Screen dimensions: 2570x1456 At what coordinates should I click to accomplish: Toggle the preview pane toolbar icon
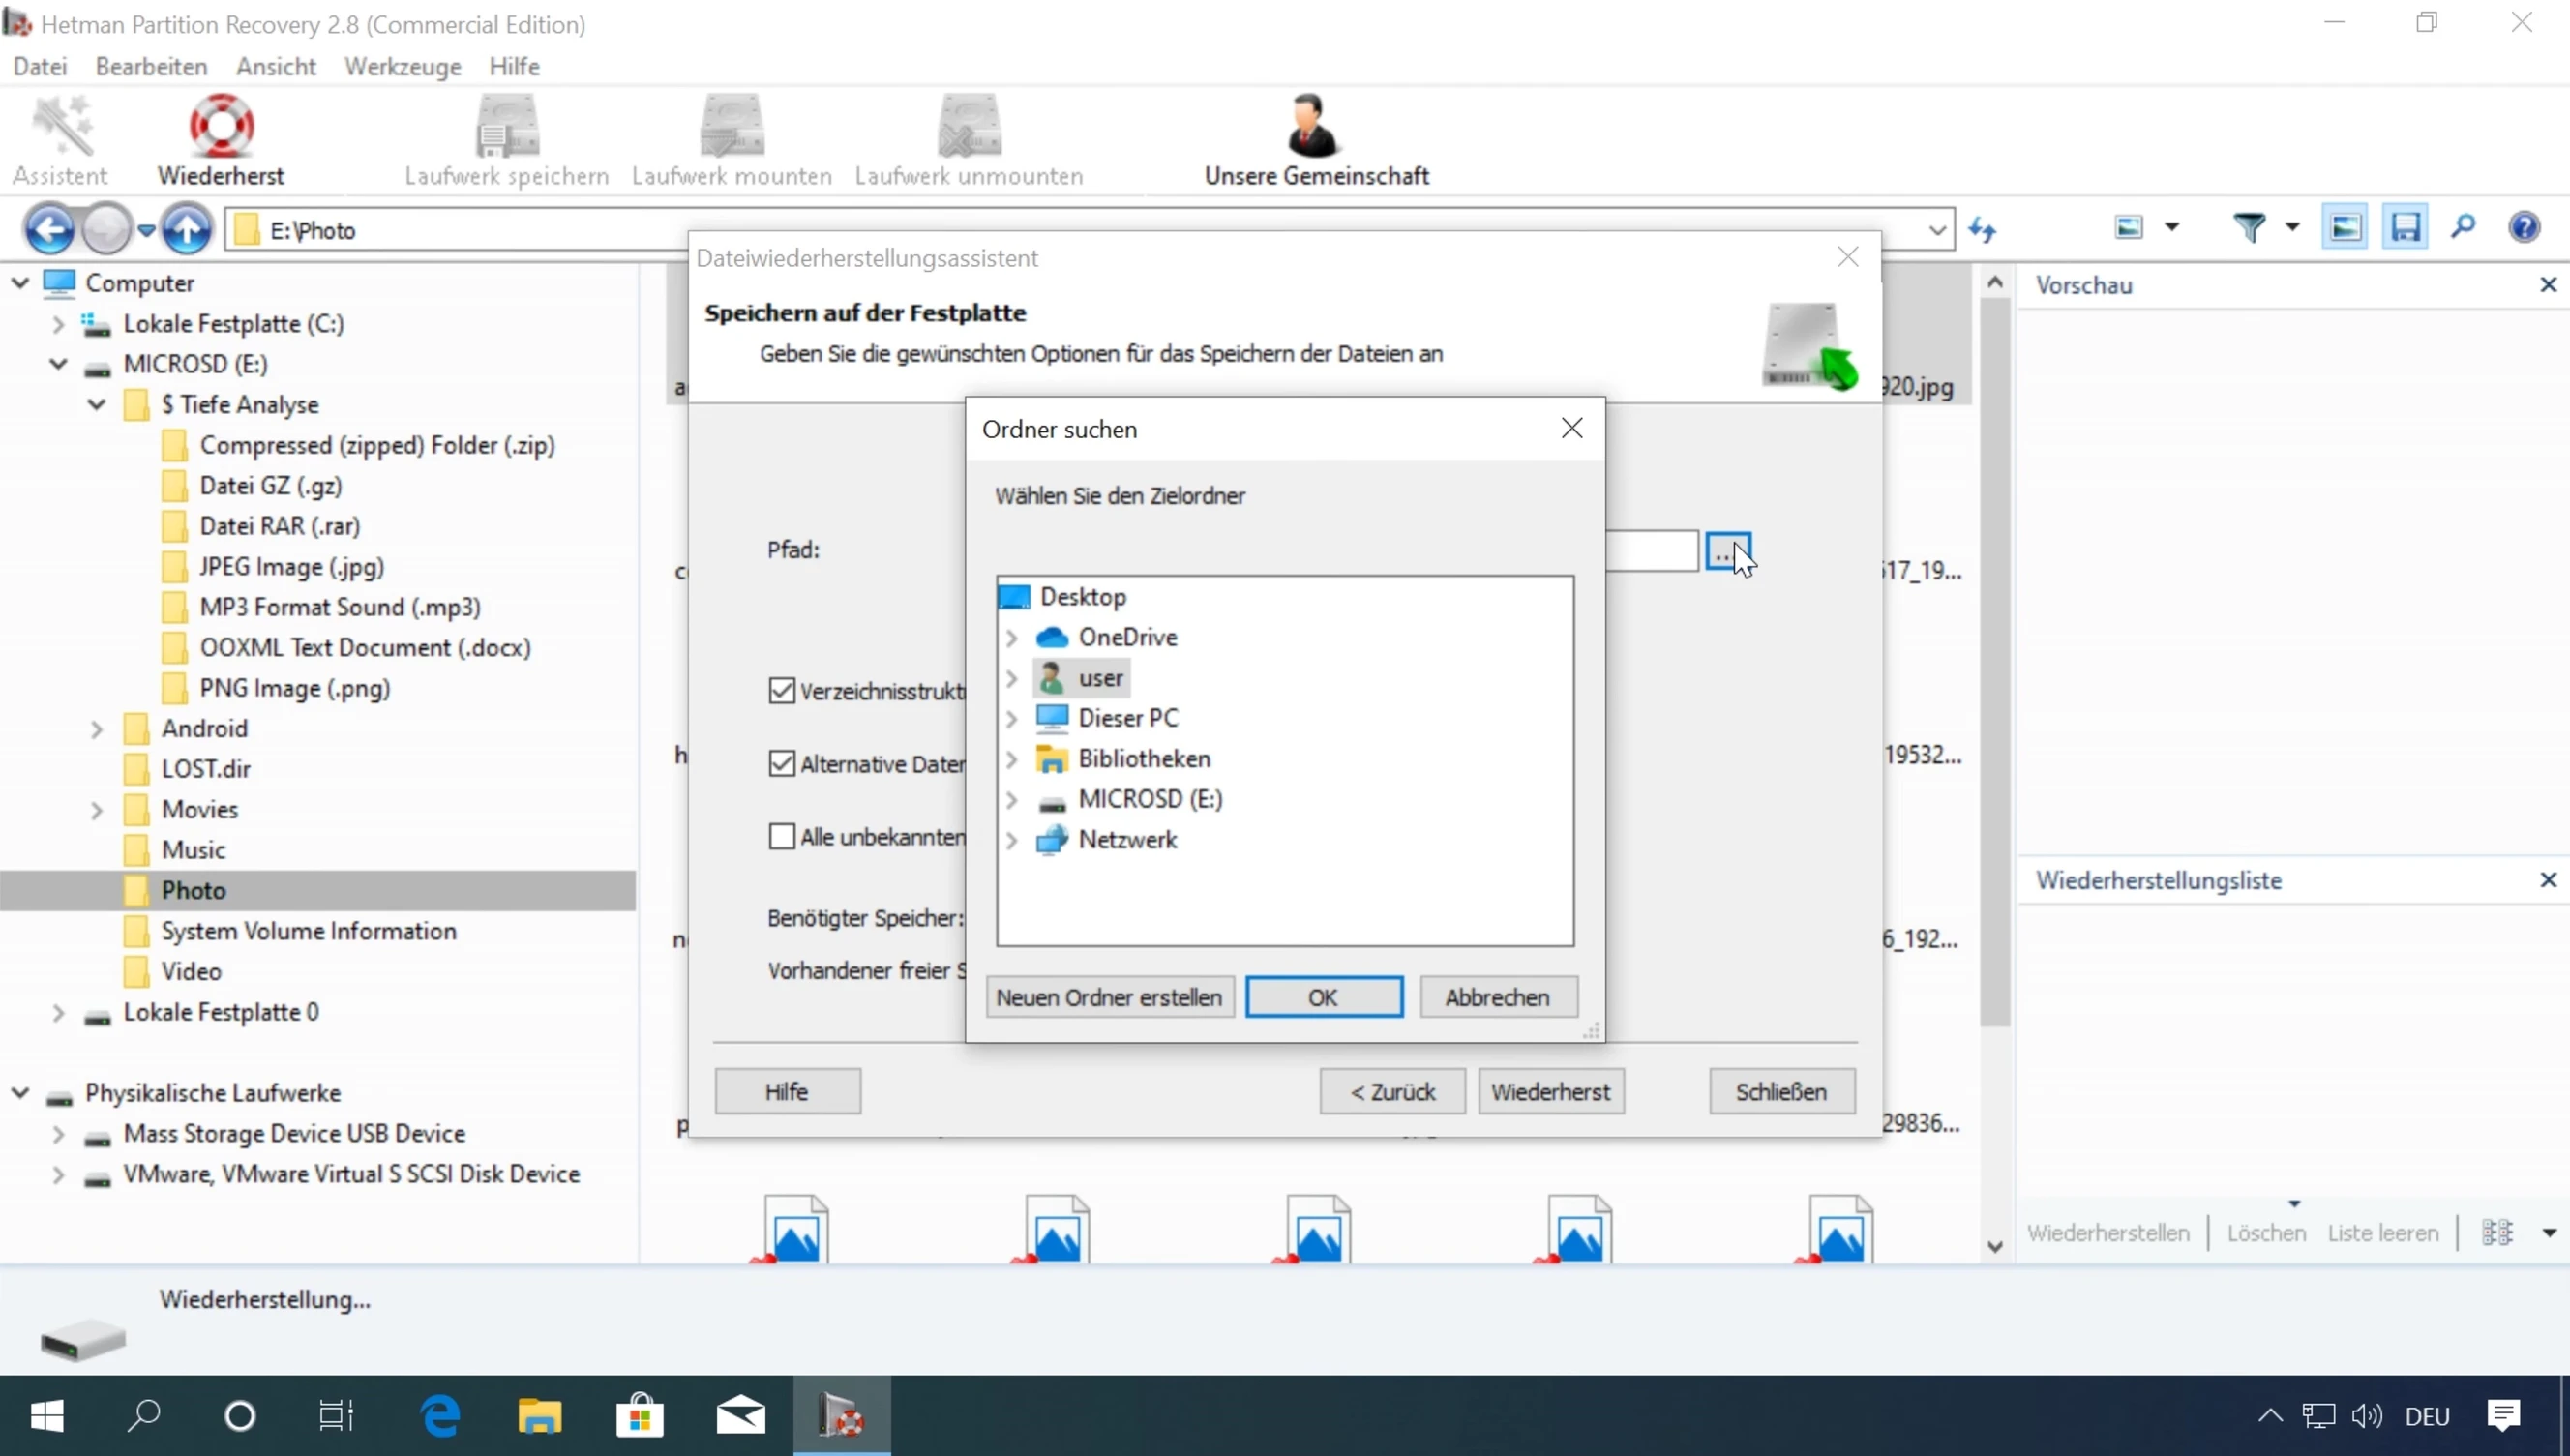pyautogui.click(x=2345, y=228)
